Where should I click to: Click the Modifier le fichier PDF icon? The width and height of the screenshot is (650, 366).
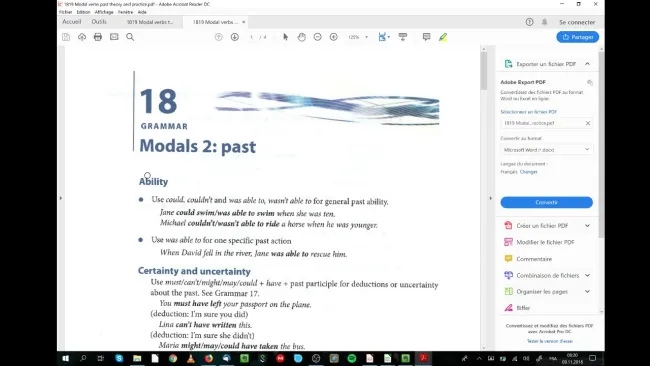click(x=508, y=242)
